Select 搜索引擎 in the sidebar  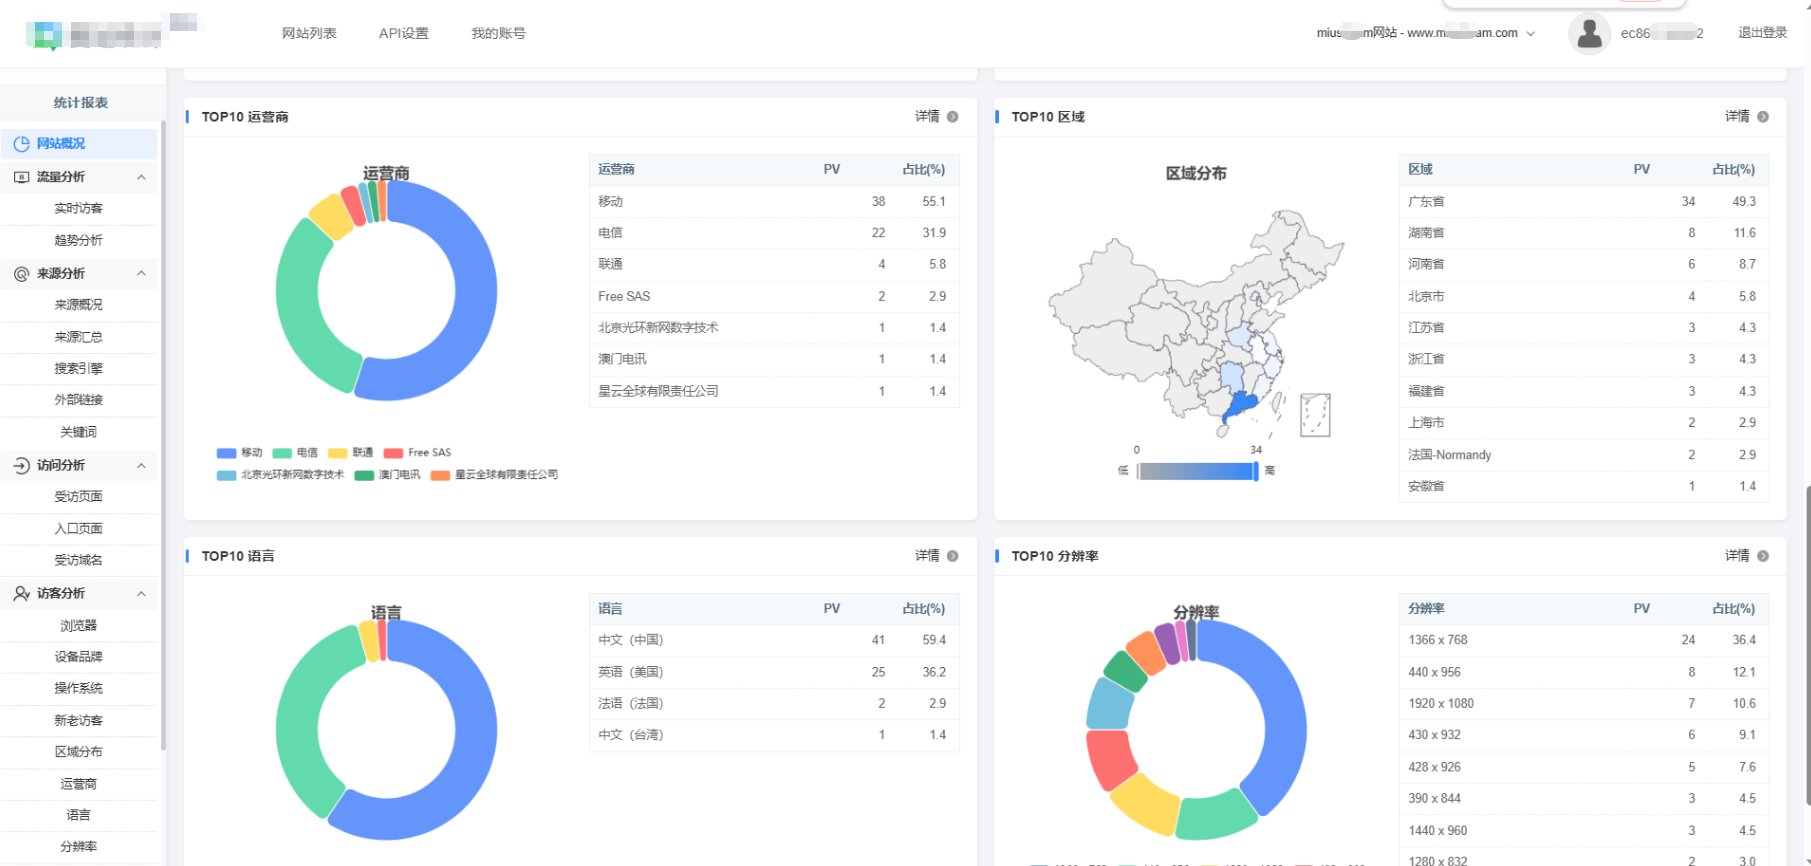click(x=78, y=368)
